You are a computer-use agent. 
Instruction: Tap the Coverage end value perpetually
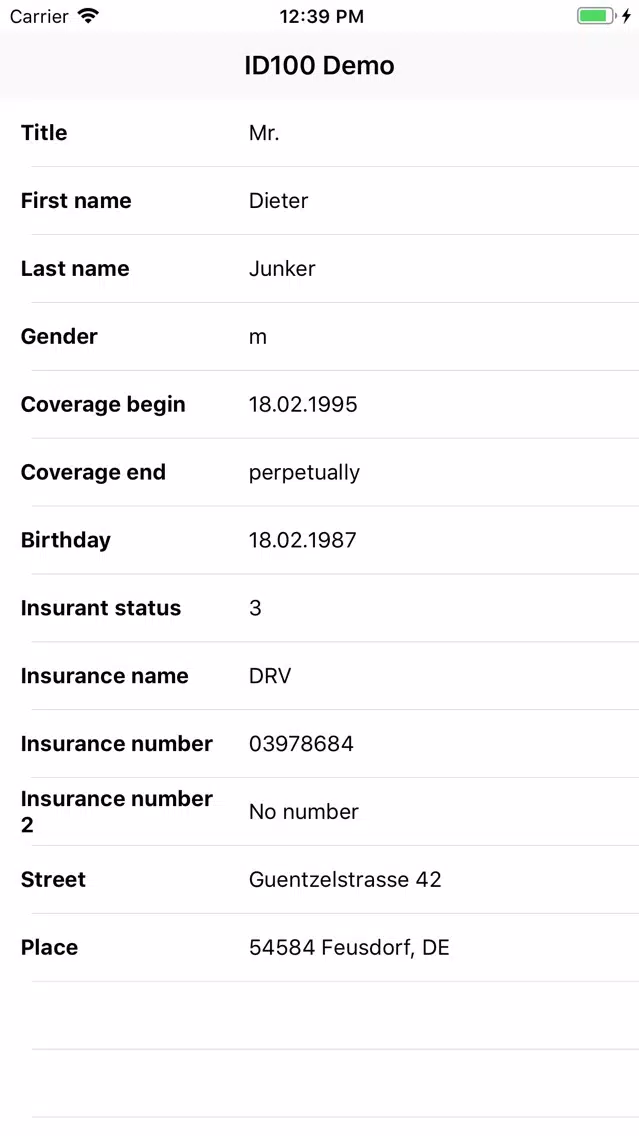(x=304, y=473)
